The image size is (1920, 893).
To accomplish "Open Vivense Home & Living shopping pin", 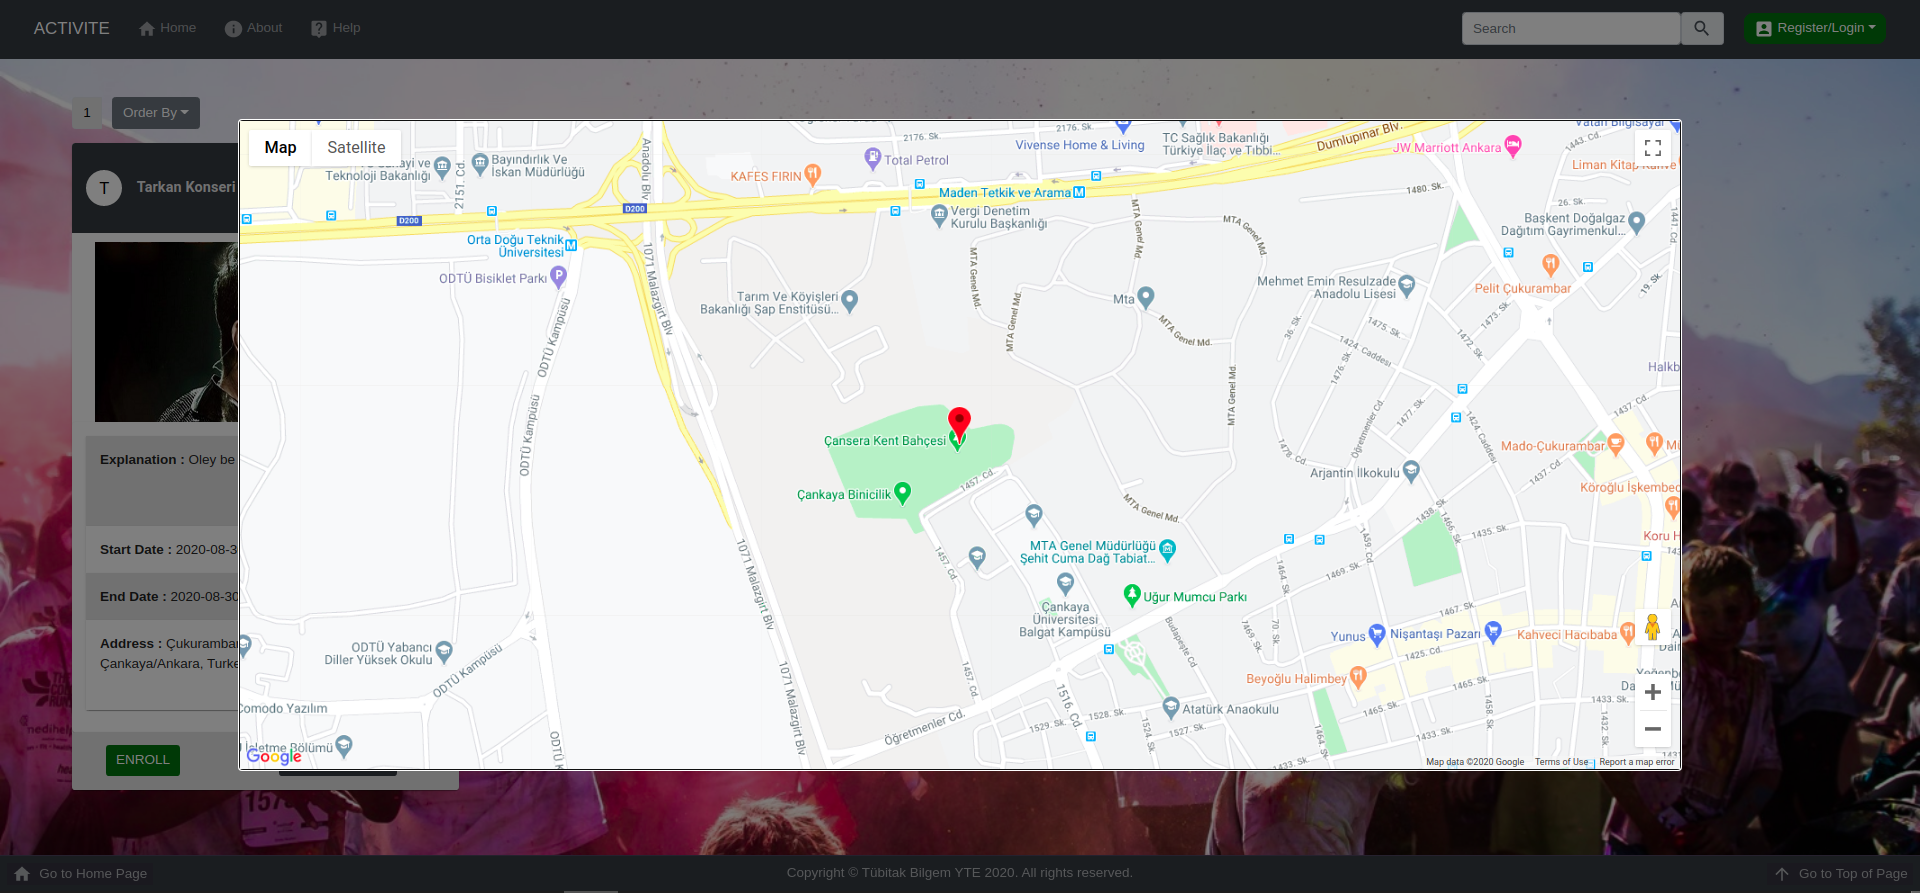I will pos(1123,127).
